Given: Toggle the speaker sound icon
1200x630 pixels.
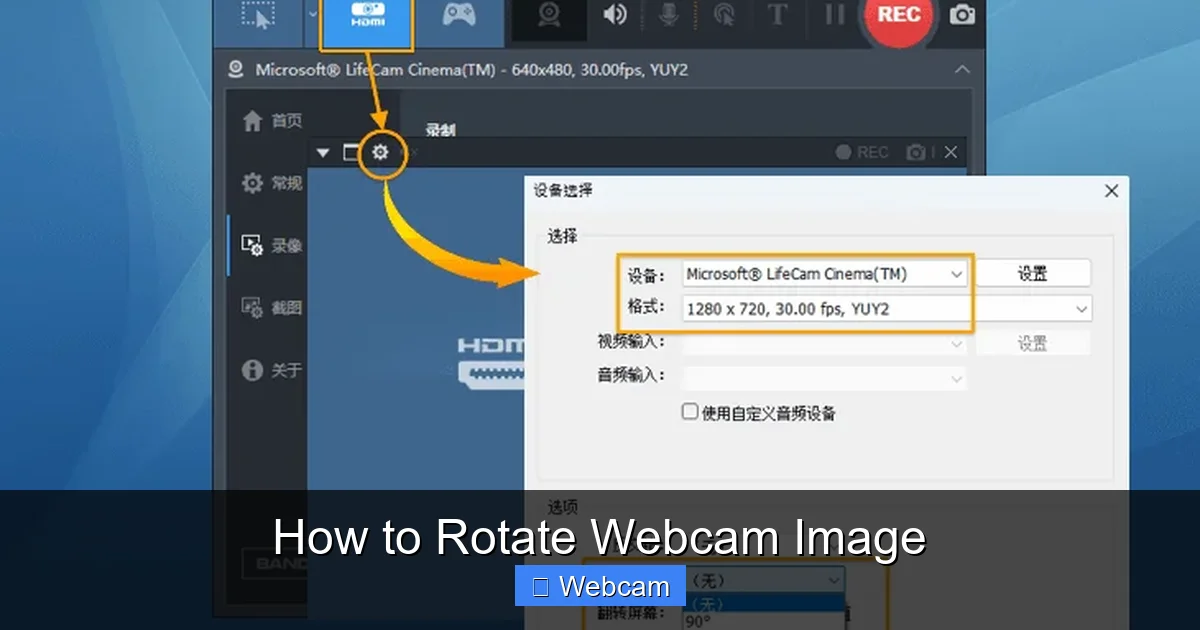Looking at the screenshot, I should [x=615, y=14].
